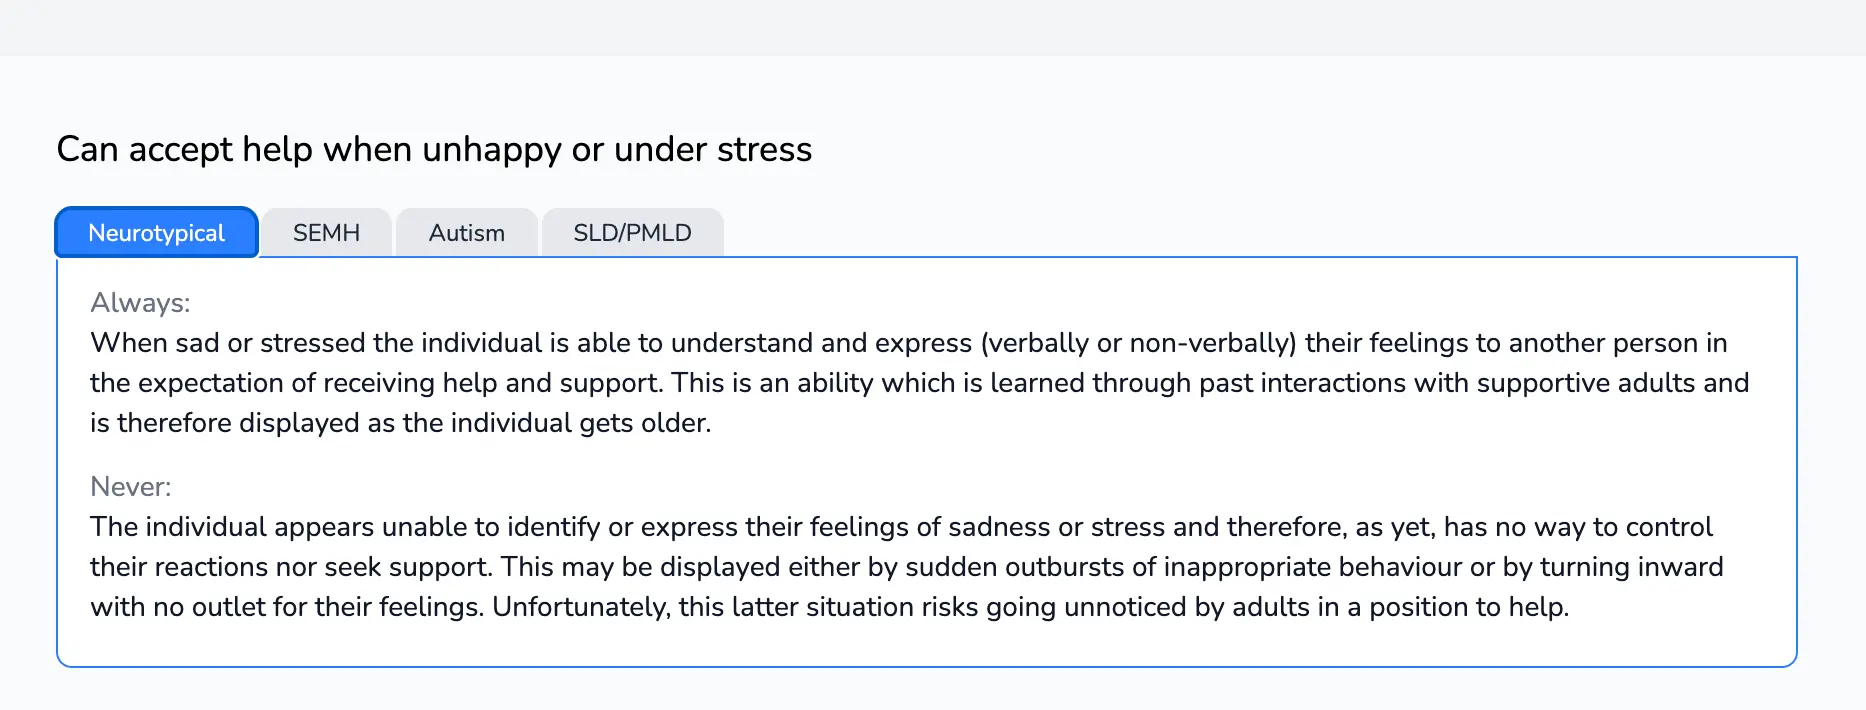Click the 'Never:' label
1866x710 pixels.
click(x=131, y=487)
